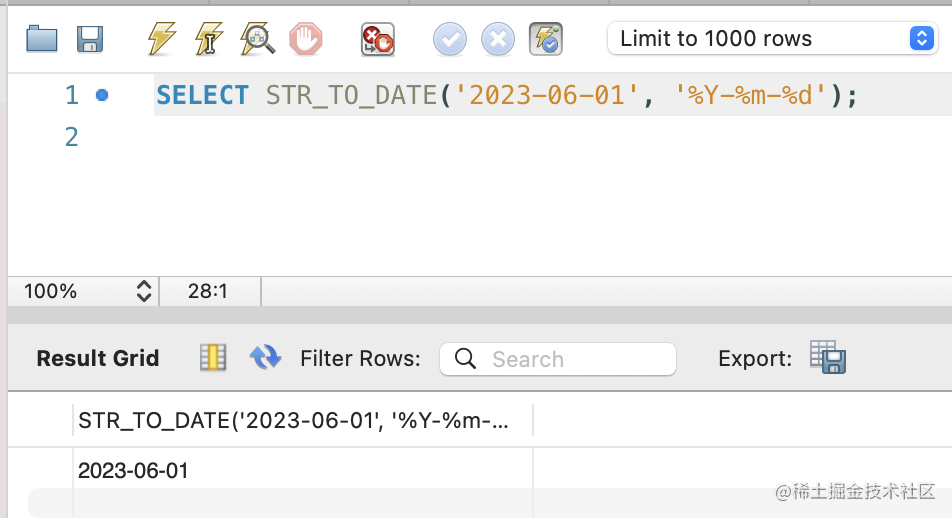Stop query execution red hand icon
Image resolution: width=952 pixels, height=518 pixels.
point(305,39)
